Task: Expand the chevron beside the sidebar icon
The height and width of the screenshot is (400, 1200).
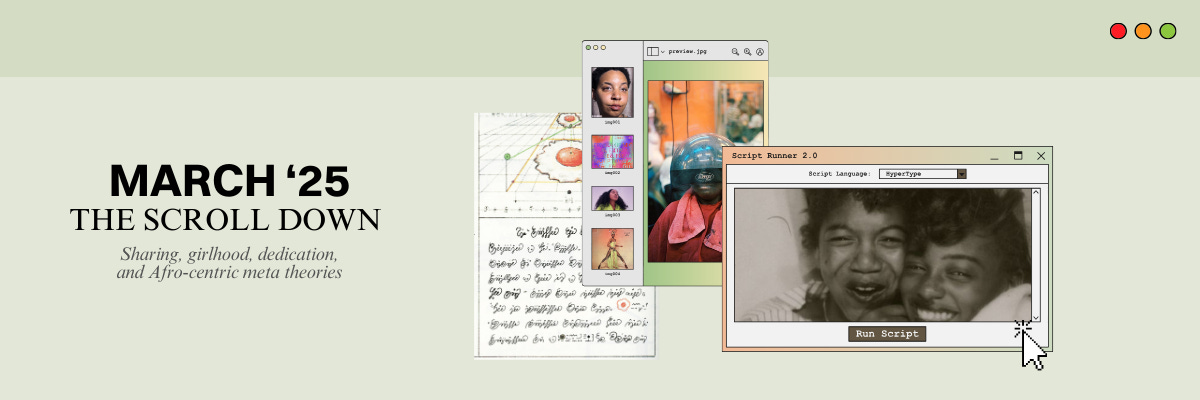Action: click(x=663, y=52)
